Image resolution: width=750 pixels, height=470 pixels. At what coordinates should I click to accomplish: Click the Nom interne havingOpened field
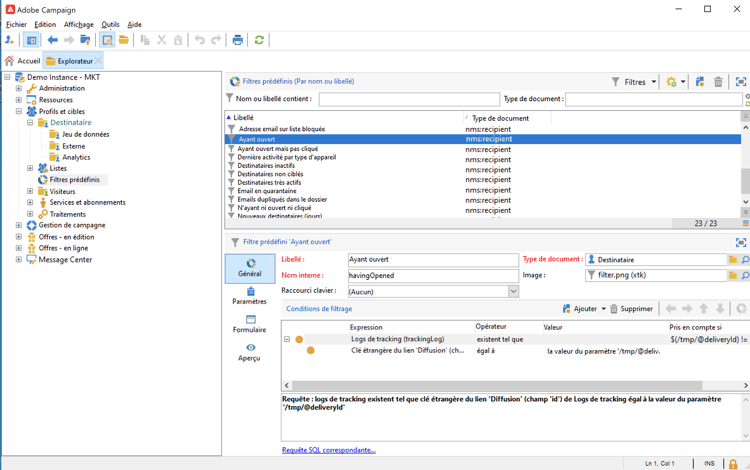433,275
